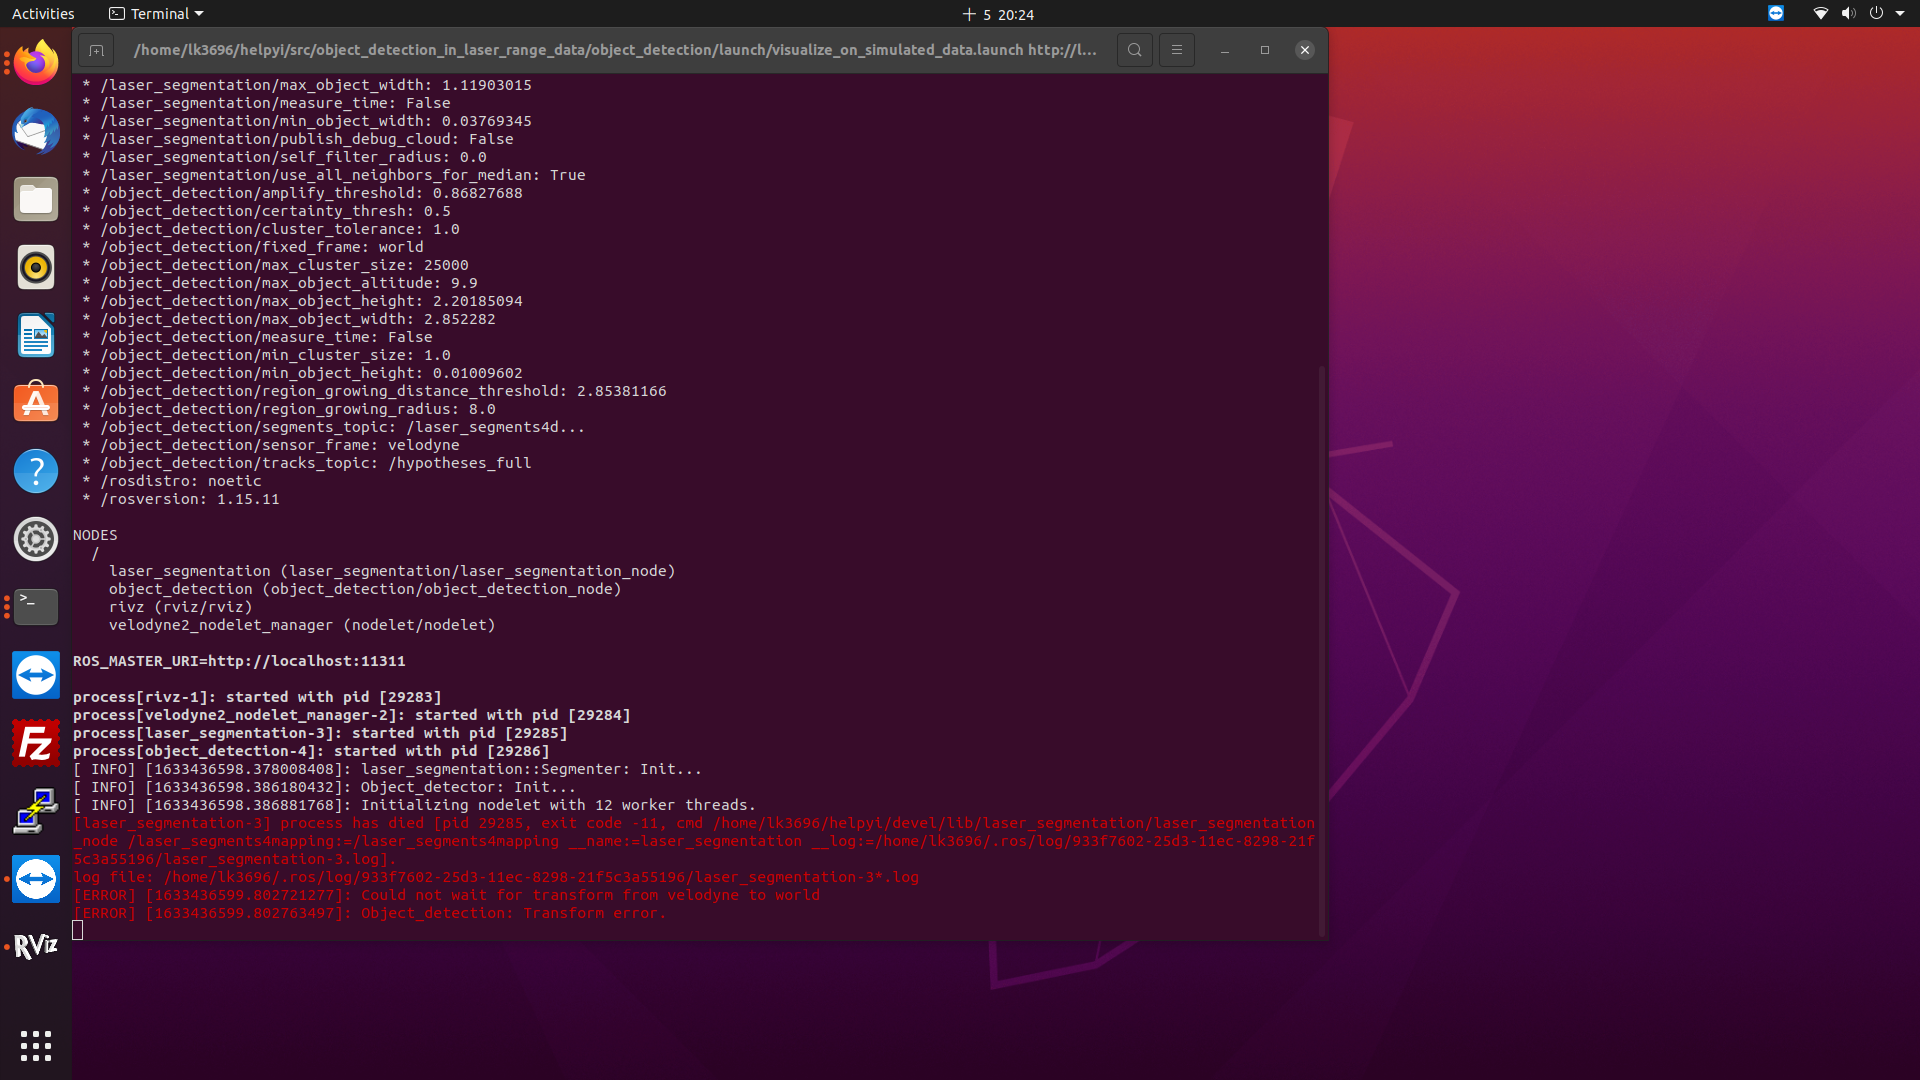The image size is (1920, 1080).
Task: Click the NODES heading text
Action: coord(95,535)
